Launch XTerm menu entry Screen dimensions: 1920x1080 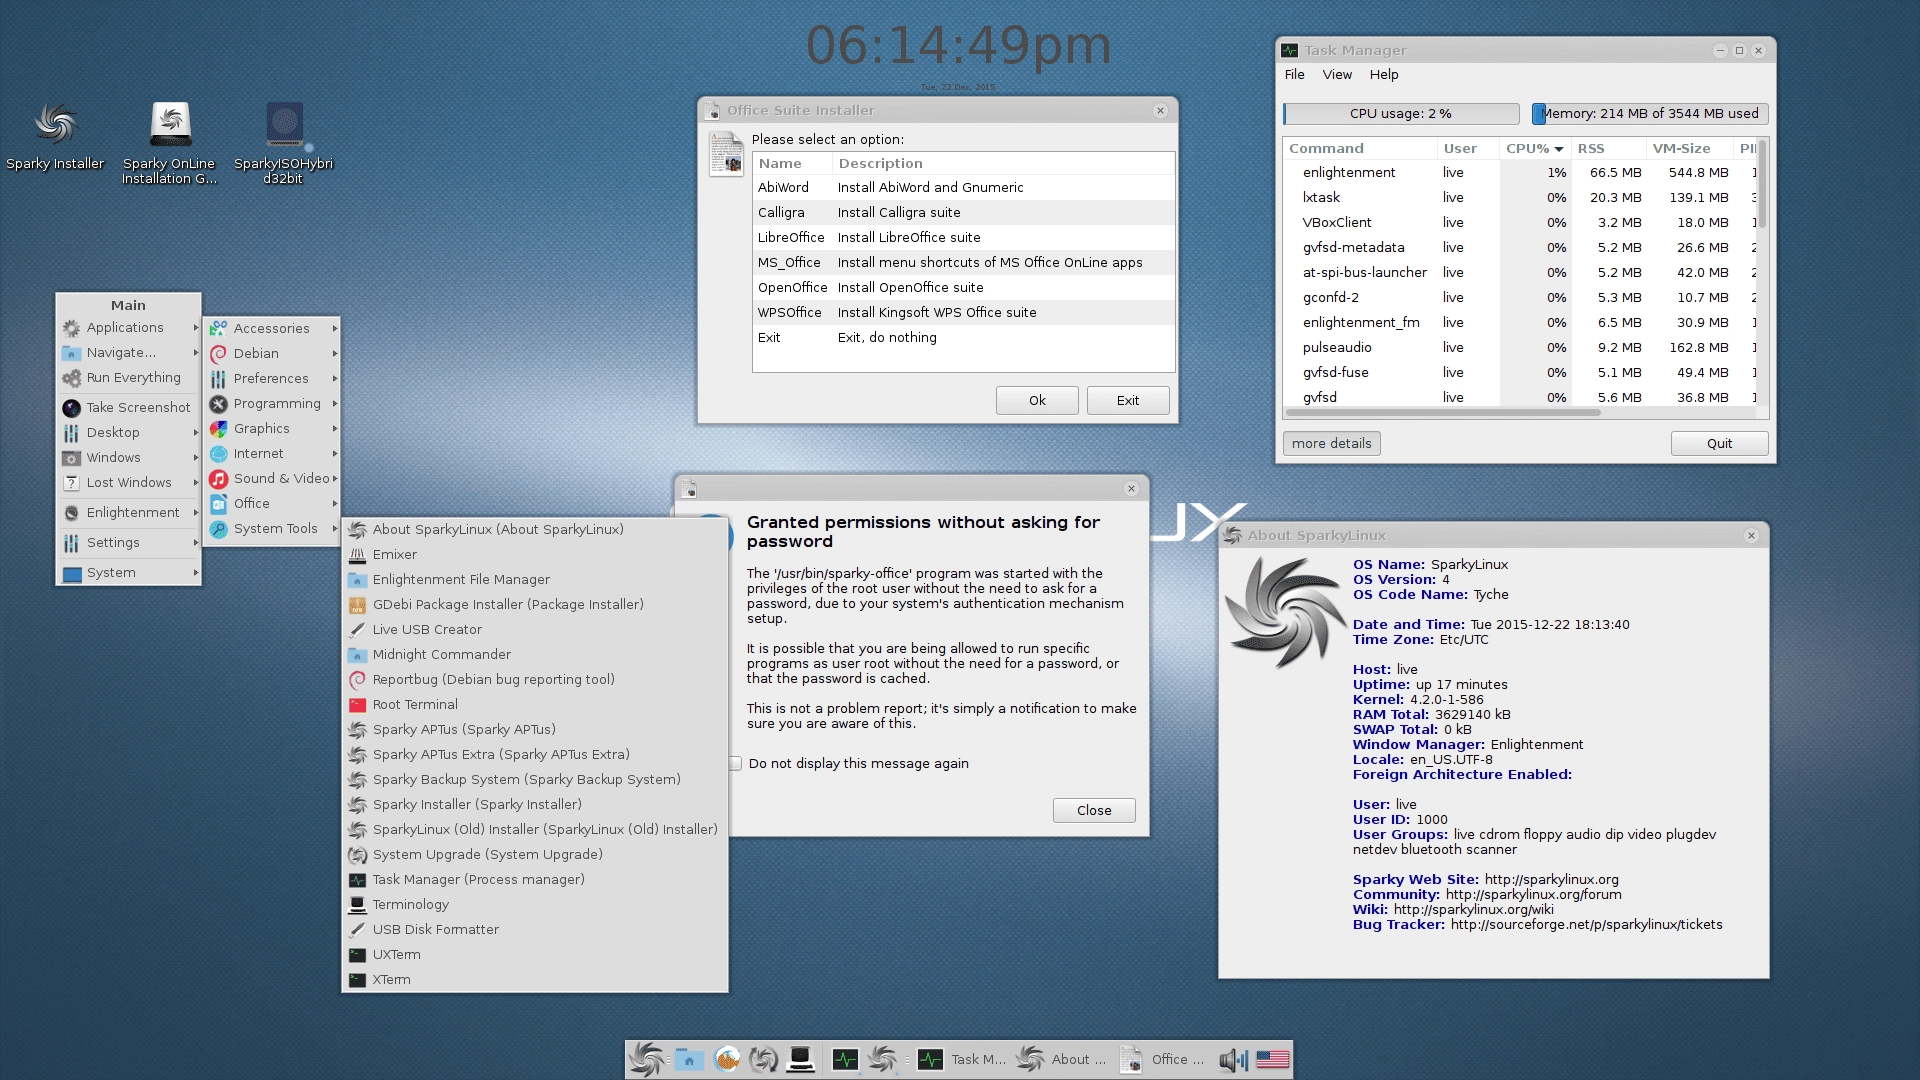(x=535, y=979)
